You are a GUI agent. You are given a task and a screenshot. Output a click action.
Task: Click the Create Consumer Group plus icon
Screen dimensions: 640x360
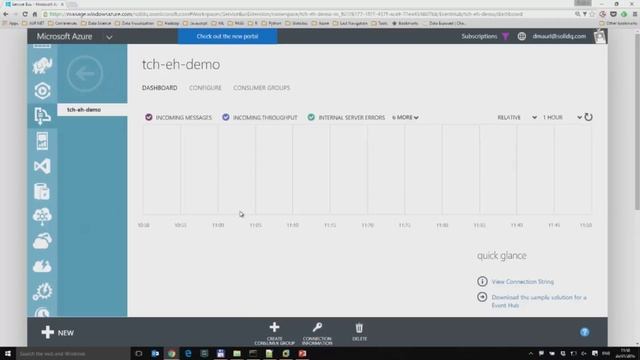tap(274, 327)
